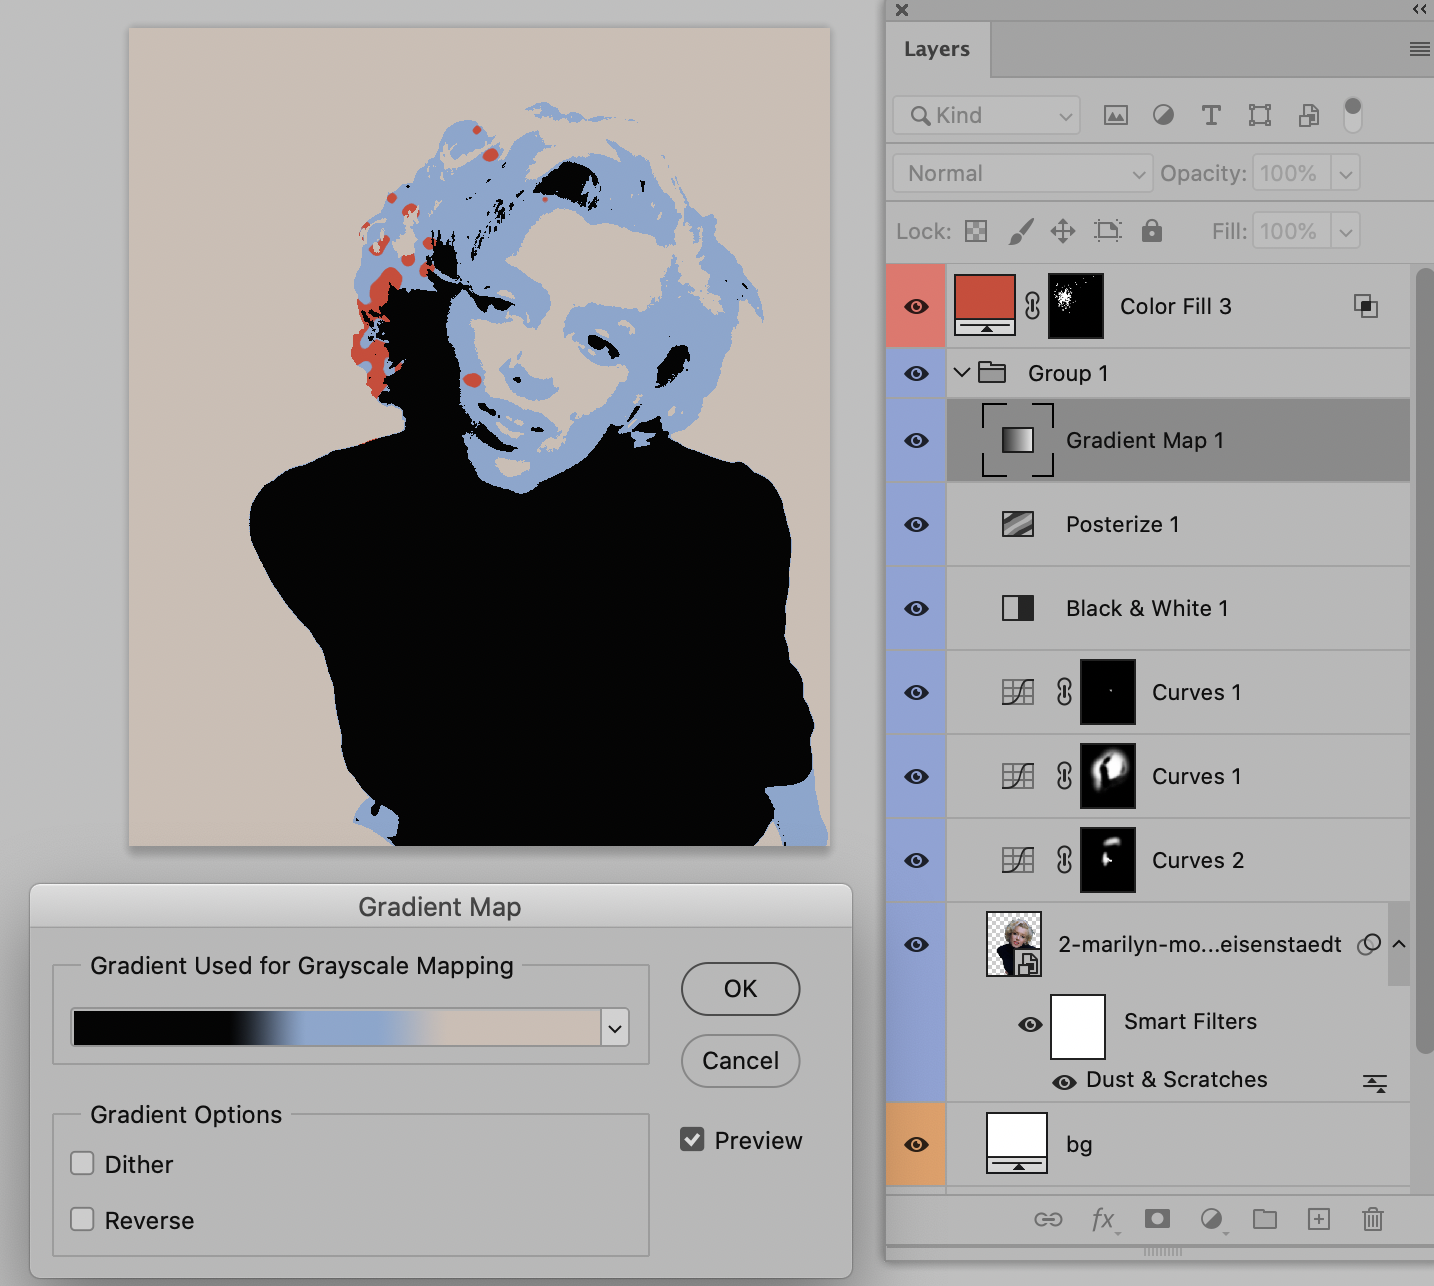This screenshot has width=1434, height=1286.
Task: Click the smart filters indicator icon on Marilyn layer
Action: (1369, 944)
